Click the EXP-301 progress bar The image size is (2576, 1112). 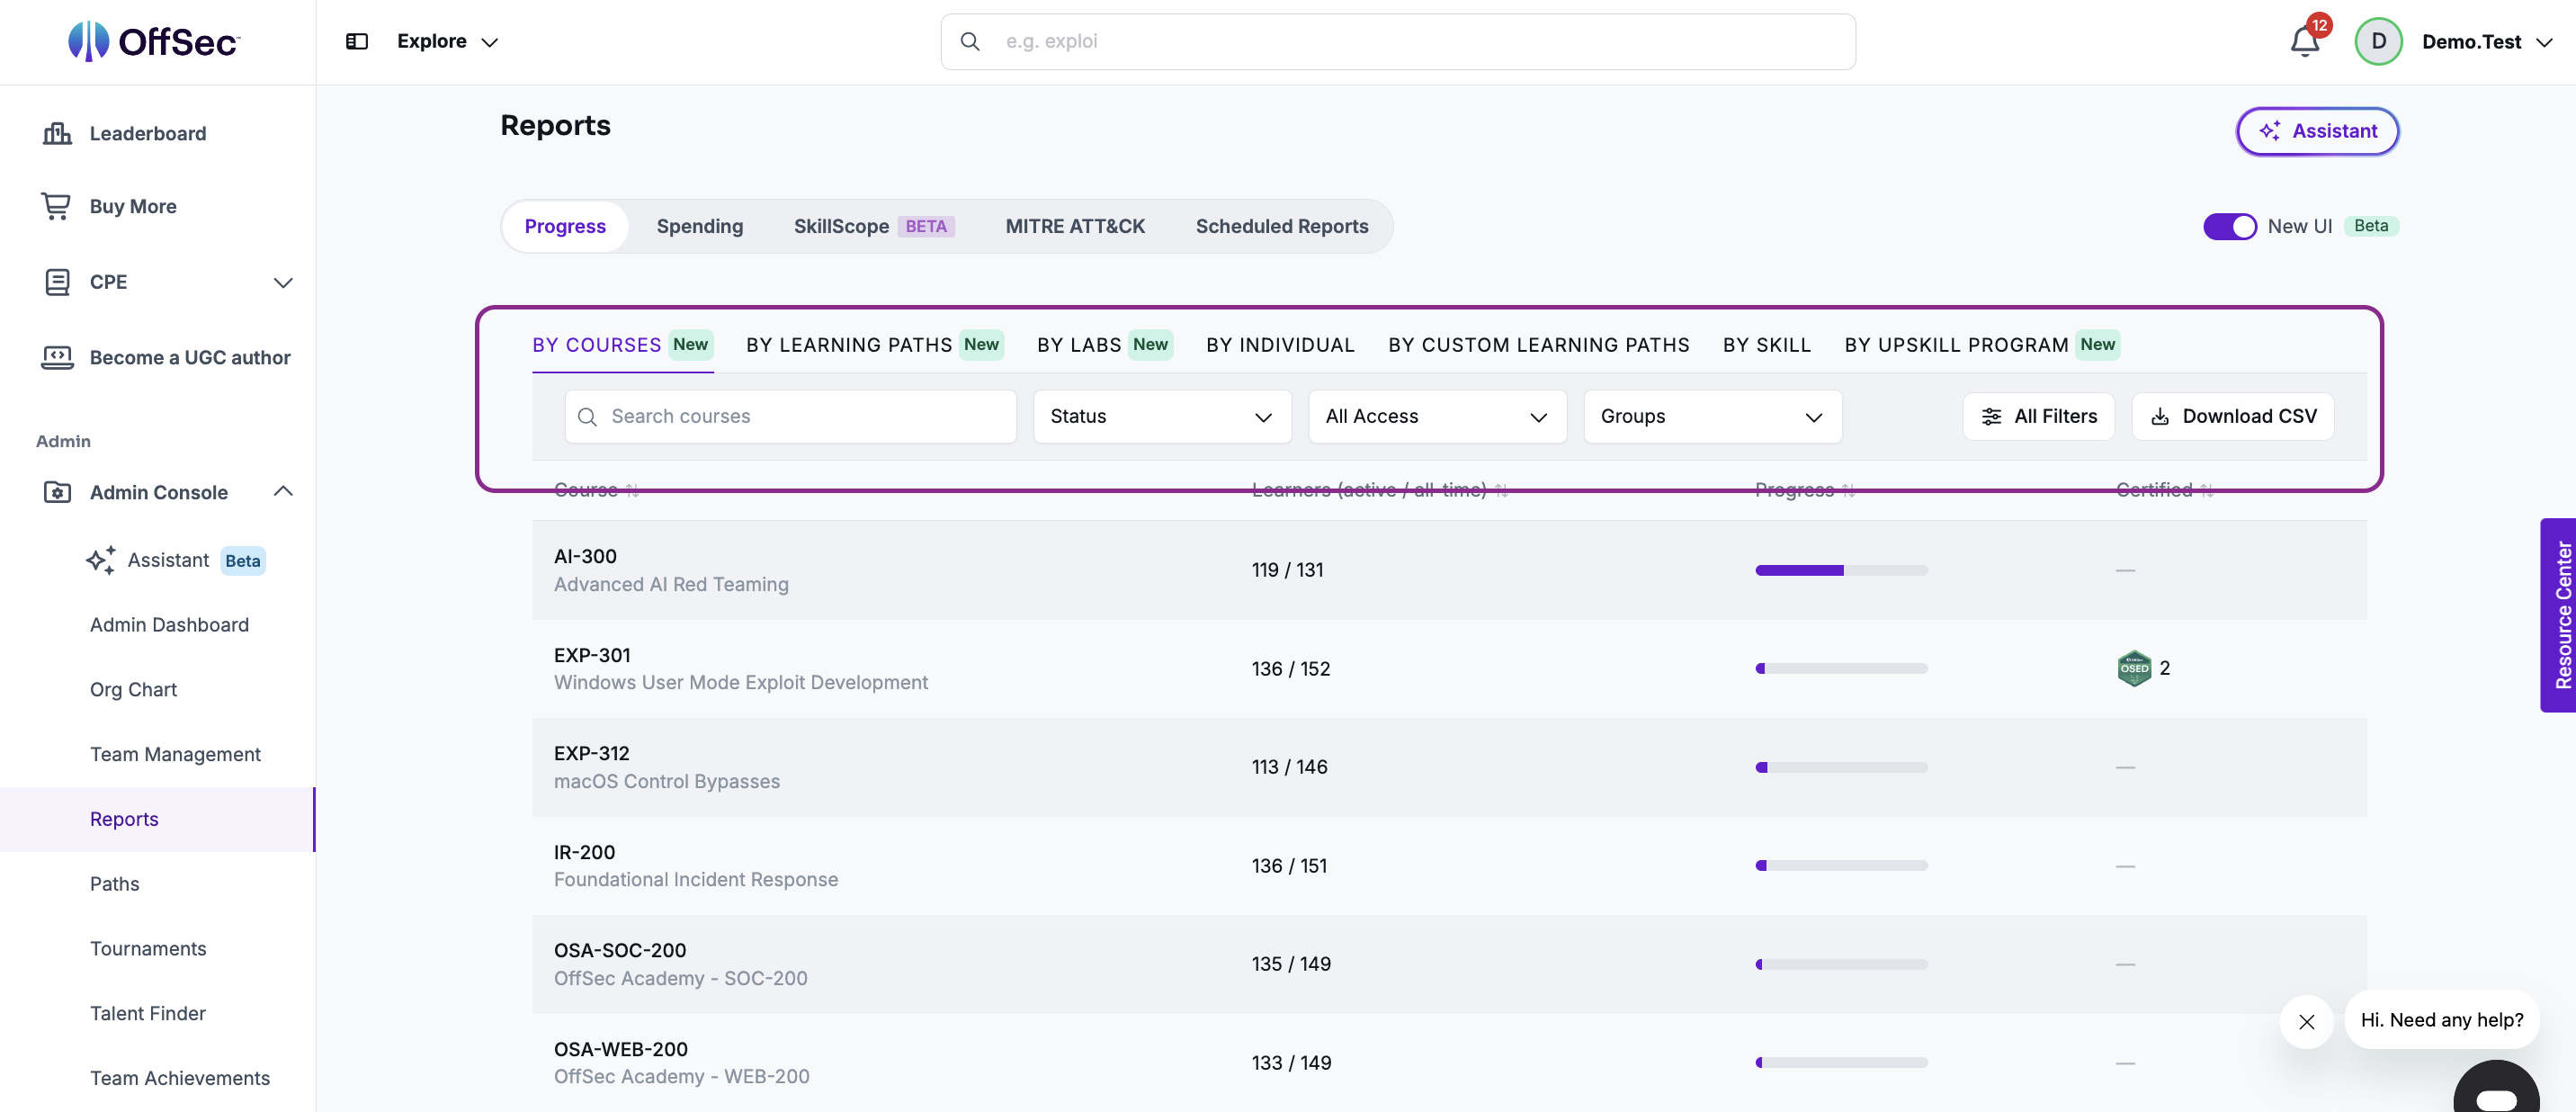pos(1840,668)
